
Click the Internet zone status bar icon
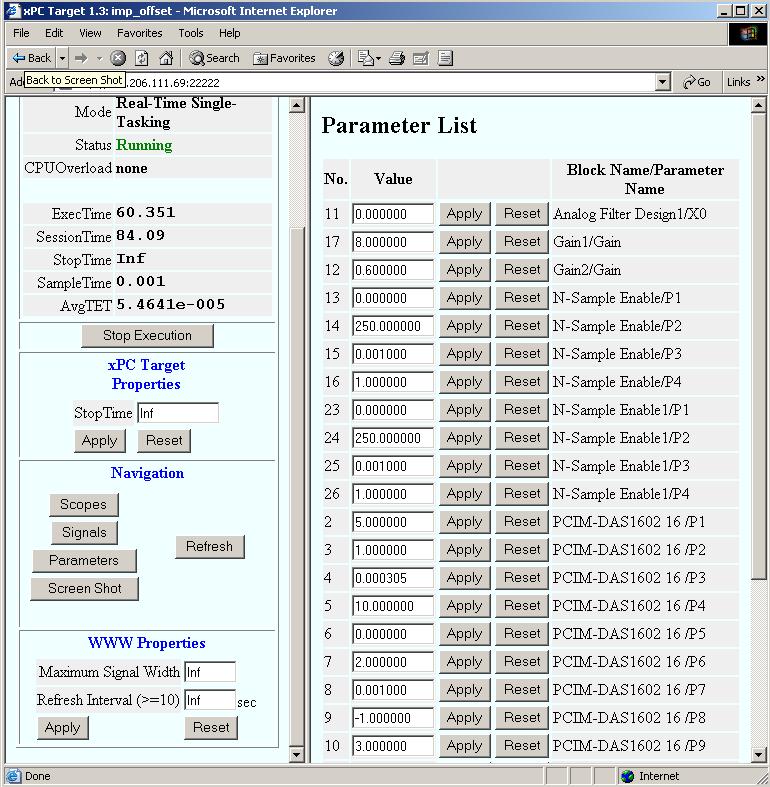(x=627, y=776)
